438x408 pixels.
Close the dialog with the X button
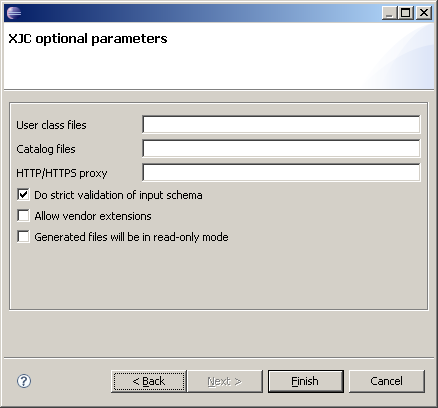coord(424,13)
